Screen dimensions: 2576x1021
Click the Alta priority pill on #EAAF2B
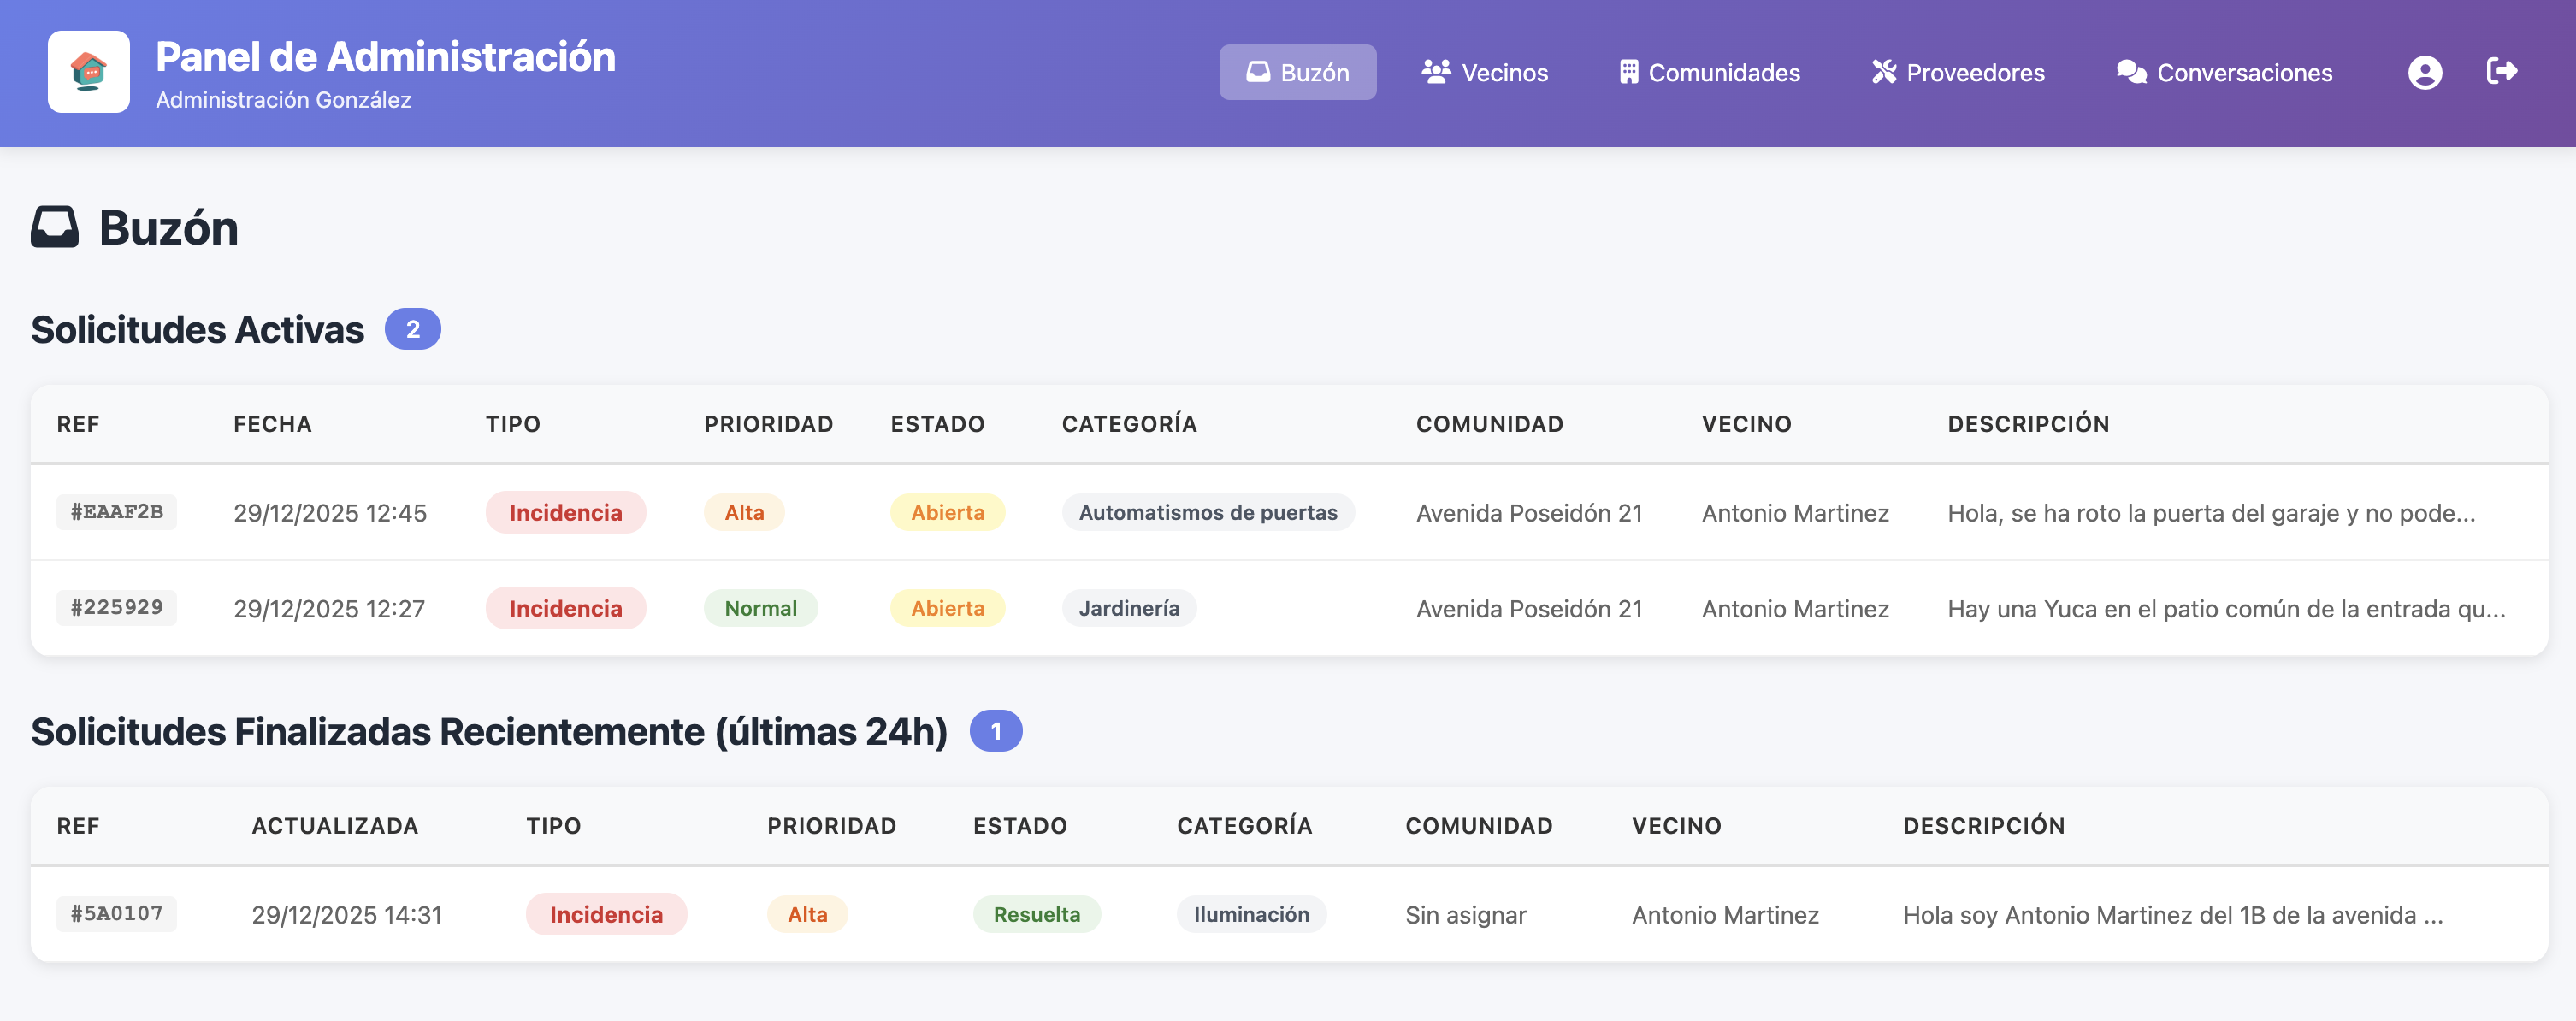tap(744, 512)
